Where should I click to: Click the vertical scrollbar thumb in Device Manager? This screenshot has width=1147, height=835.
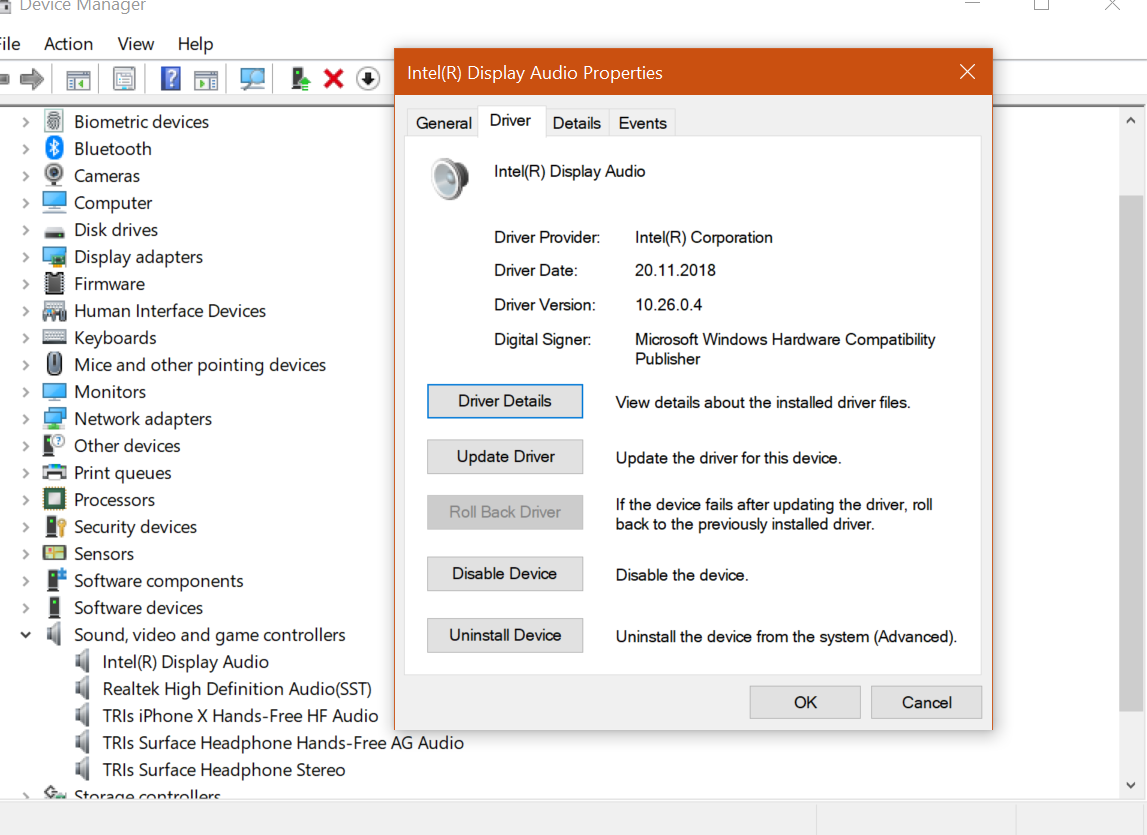pos(1131,452)
